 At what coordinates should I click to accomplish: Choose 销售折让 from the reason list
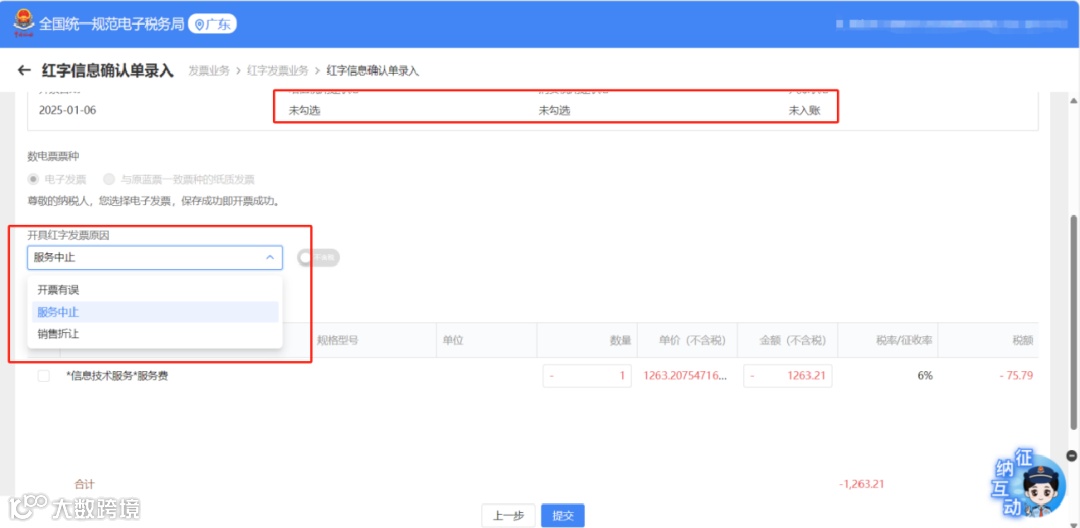click(x=156, y=334)
